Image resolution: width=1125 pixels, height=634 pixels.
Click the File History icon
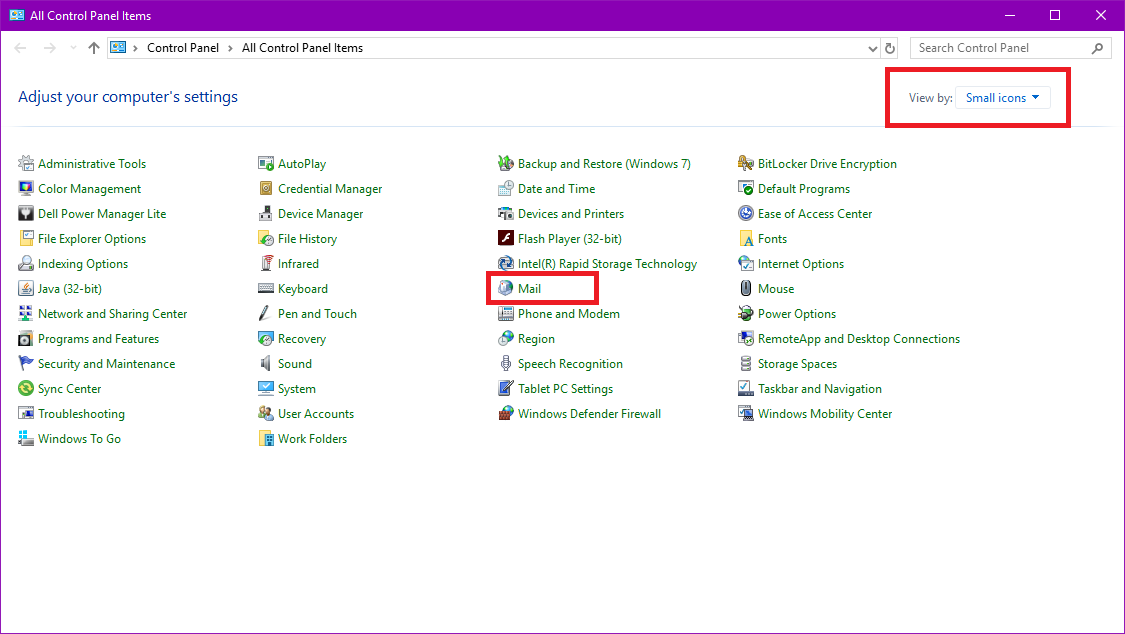click(x=266, y=239)
